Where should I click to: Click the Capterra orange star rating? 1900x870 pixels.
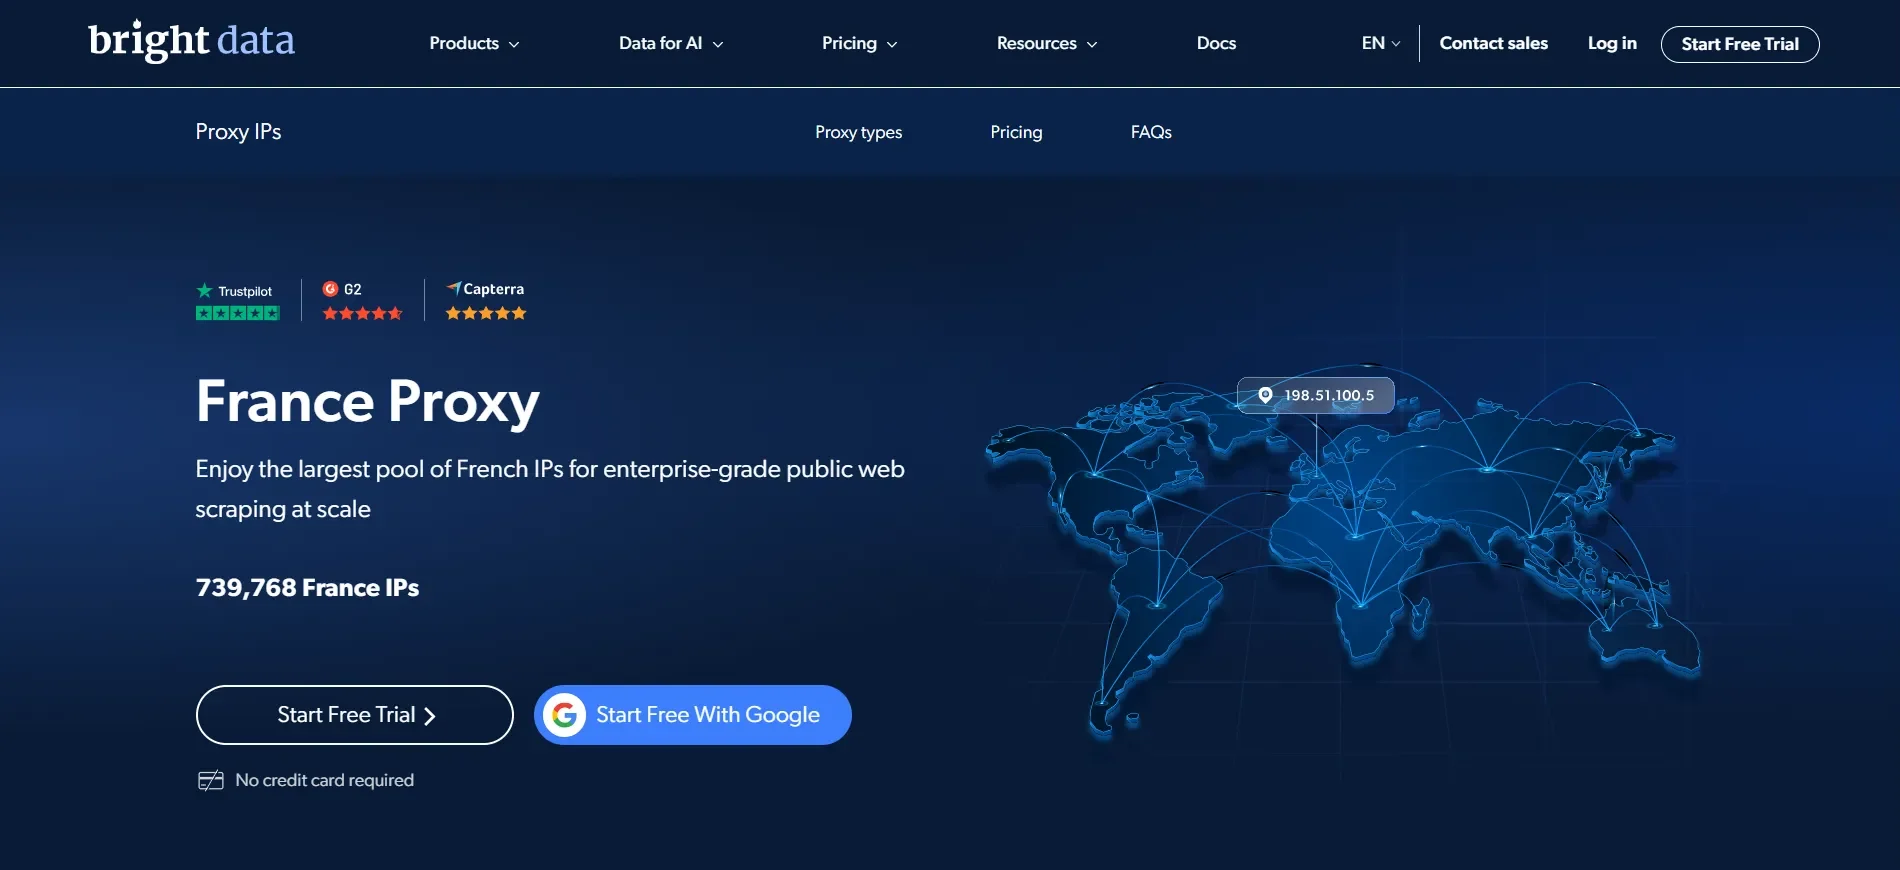click(486, 313)
